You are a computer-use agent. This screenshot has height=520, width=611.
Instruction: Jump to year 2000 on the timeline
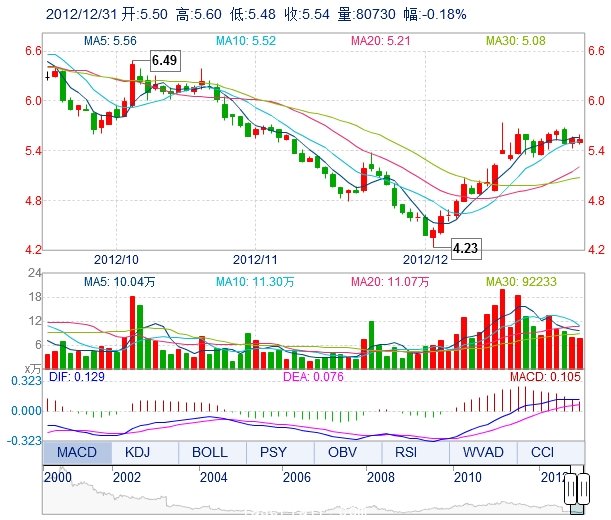click(x=56, y=477)
